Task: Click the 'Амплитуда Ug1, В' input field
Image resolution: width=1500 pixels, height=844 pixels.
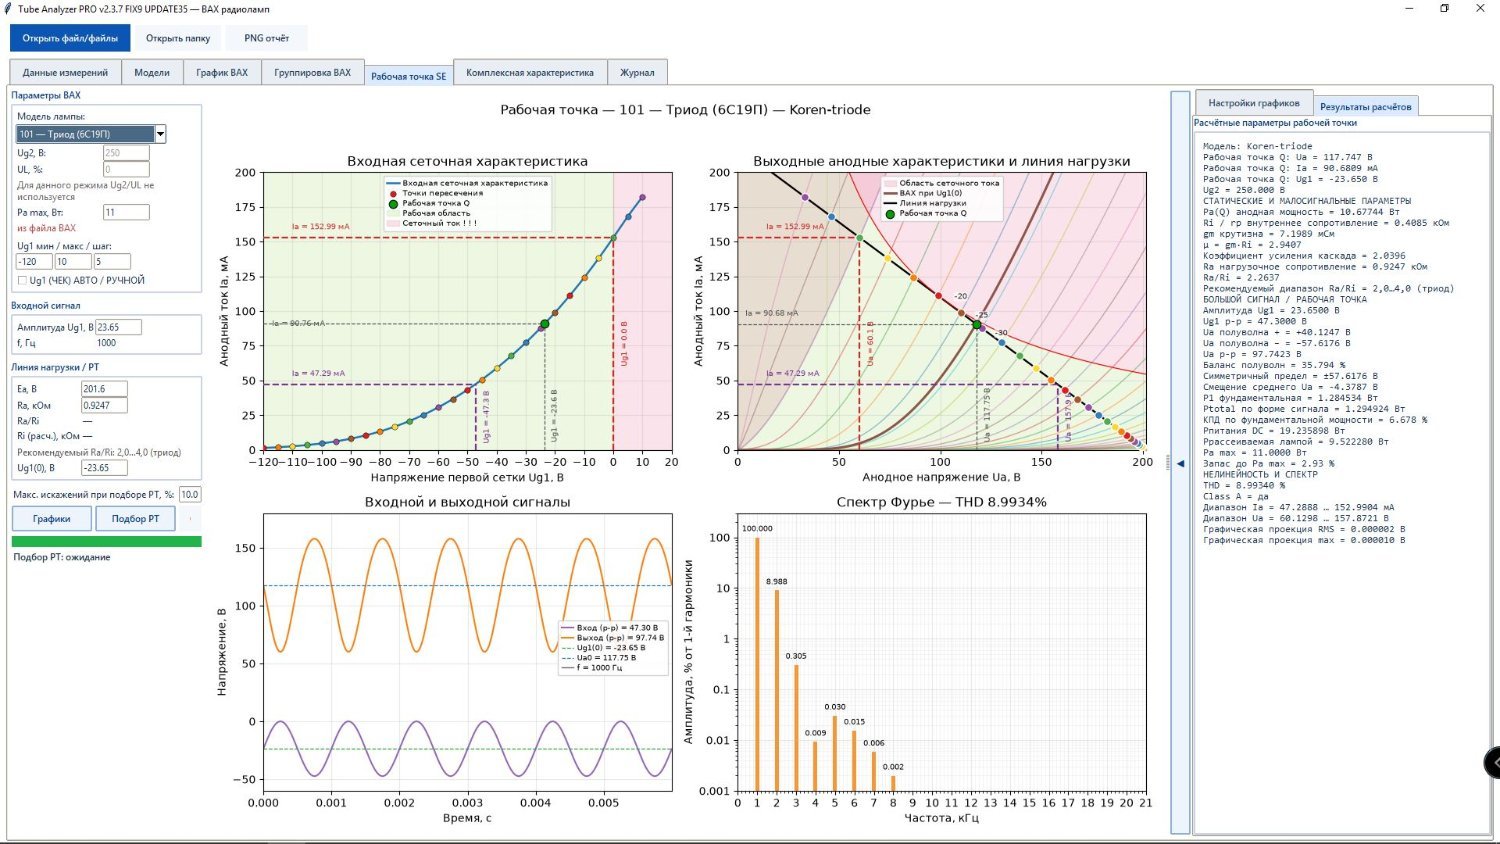Action: (118, 327)
